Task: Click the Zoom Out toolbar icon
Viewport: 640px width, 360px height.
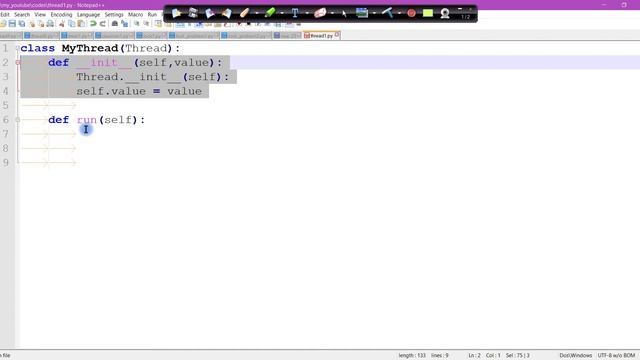Action: [x=146, y=24]
